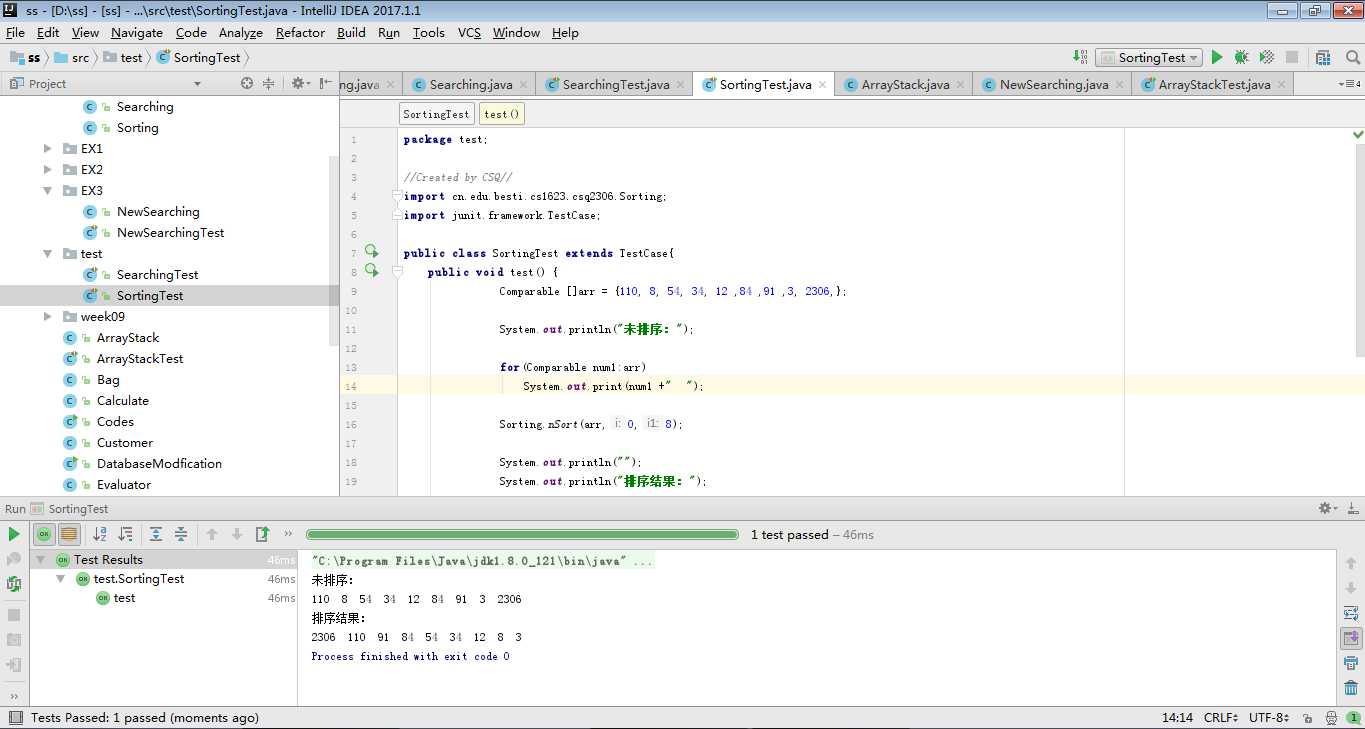
Task: Open the Project panel gear settings
Action: coord(299,84)
